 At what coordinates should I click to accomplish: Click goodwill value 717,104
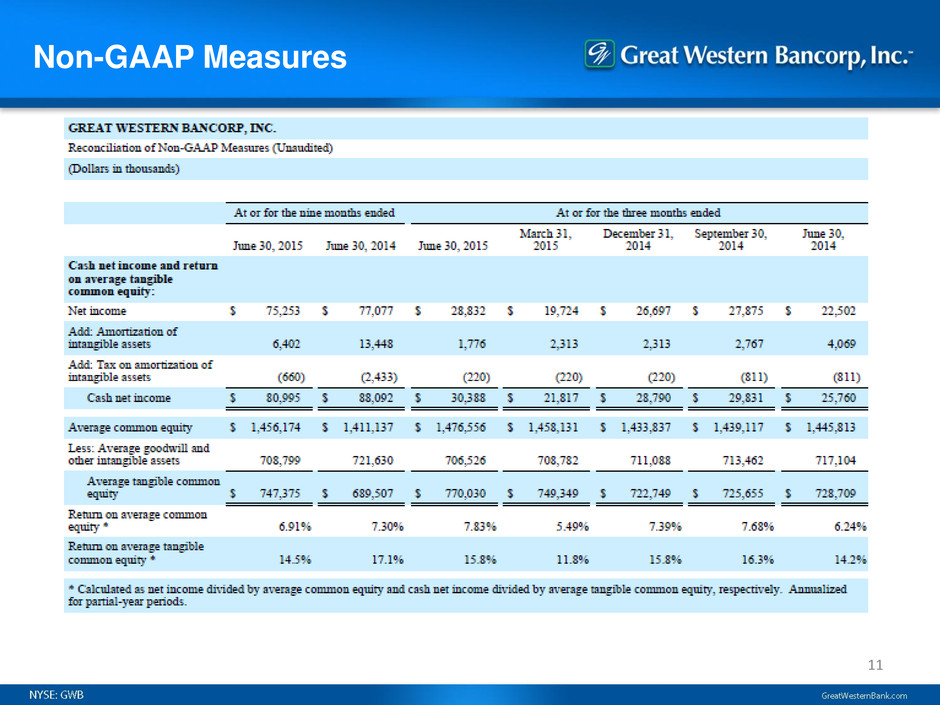coord(836,461)
